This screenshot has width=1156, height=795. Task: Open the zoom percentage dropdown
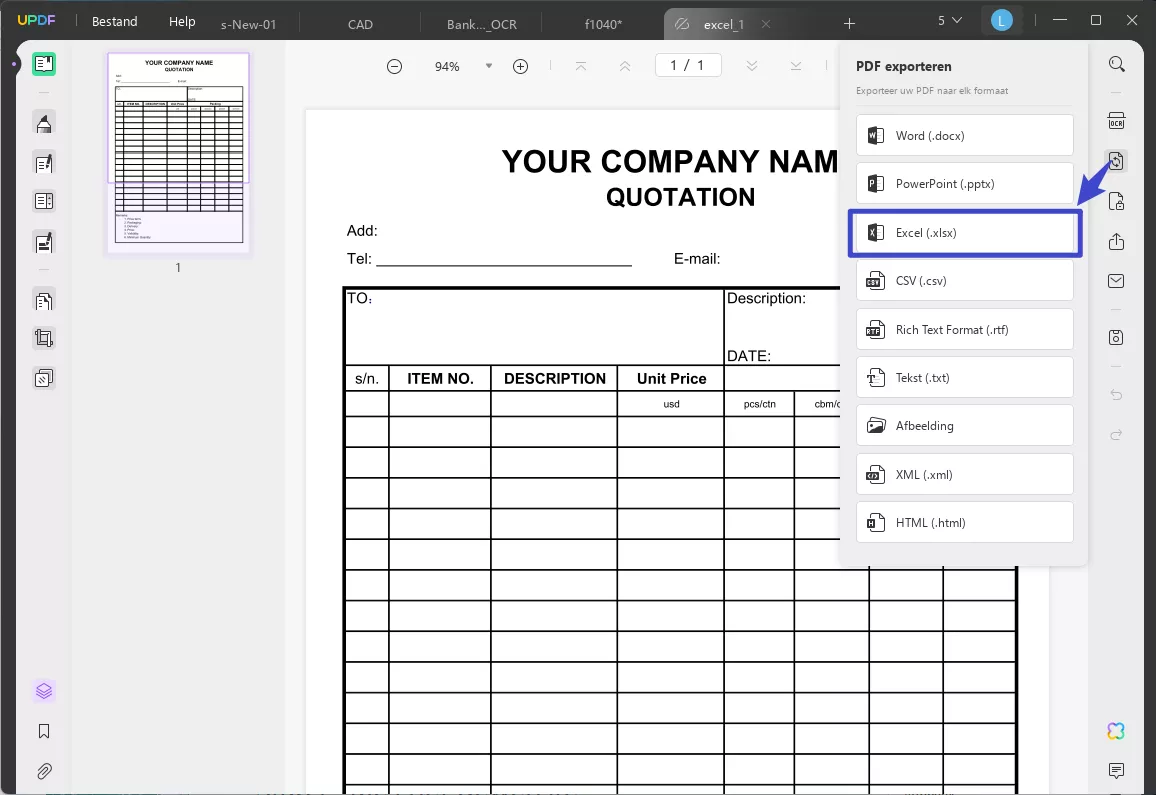pyautogui.click(x=488, y=66)
